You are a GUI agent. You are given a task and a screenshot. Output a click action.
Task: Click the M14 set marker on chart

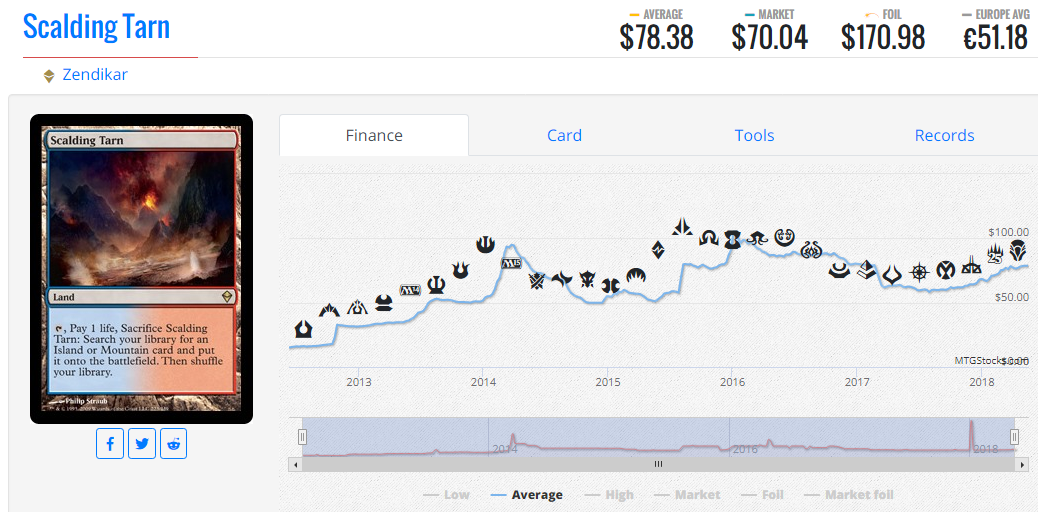(x=410, y=289)
